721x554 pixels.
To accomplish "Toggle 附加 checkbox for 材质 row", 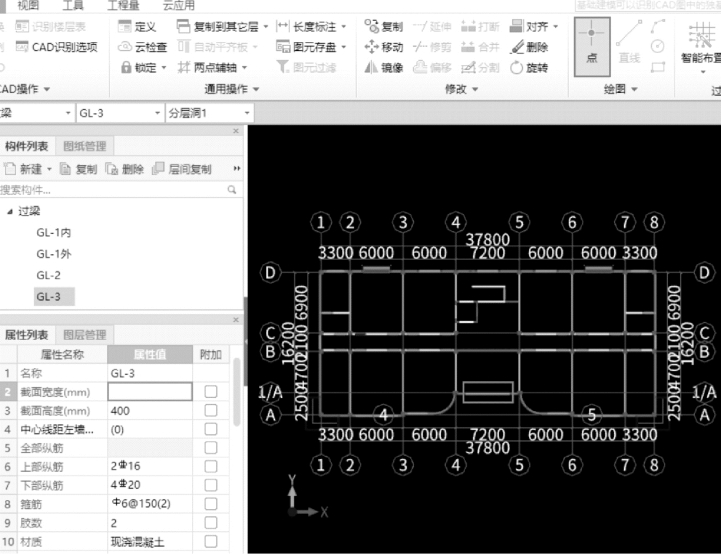I will point(211,542).
